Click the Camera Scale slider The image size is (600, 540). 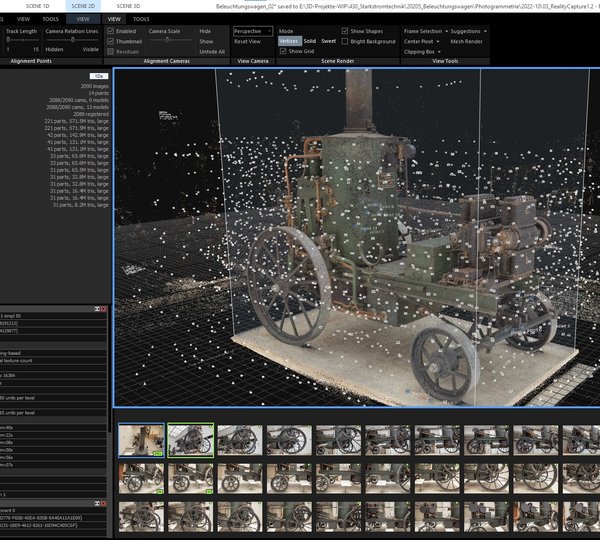pos(170,40)
